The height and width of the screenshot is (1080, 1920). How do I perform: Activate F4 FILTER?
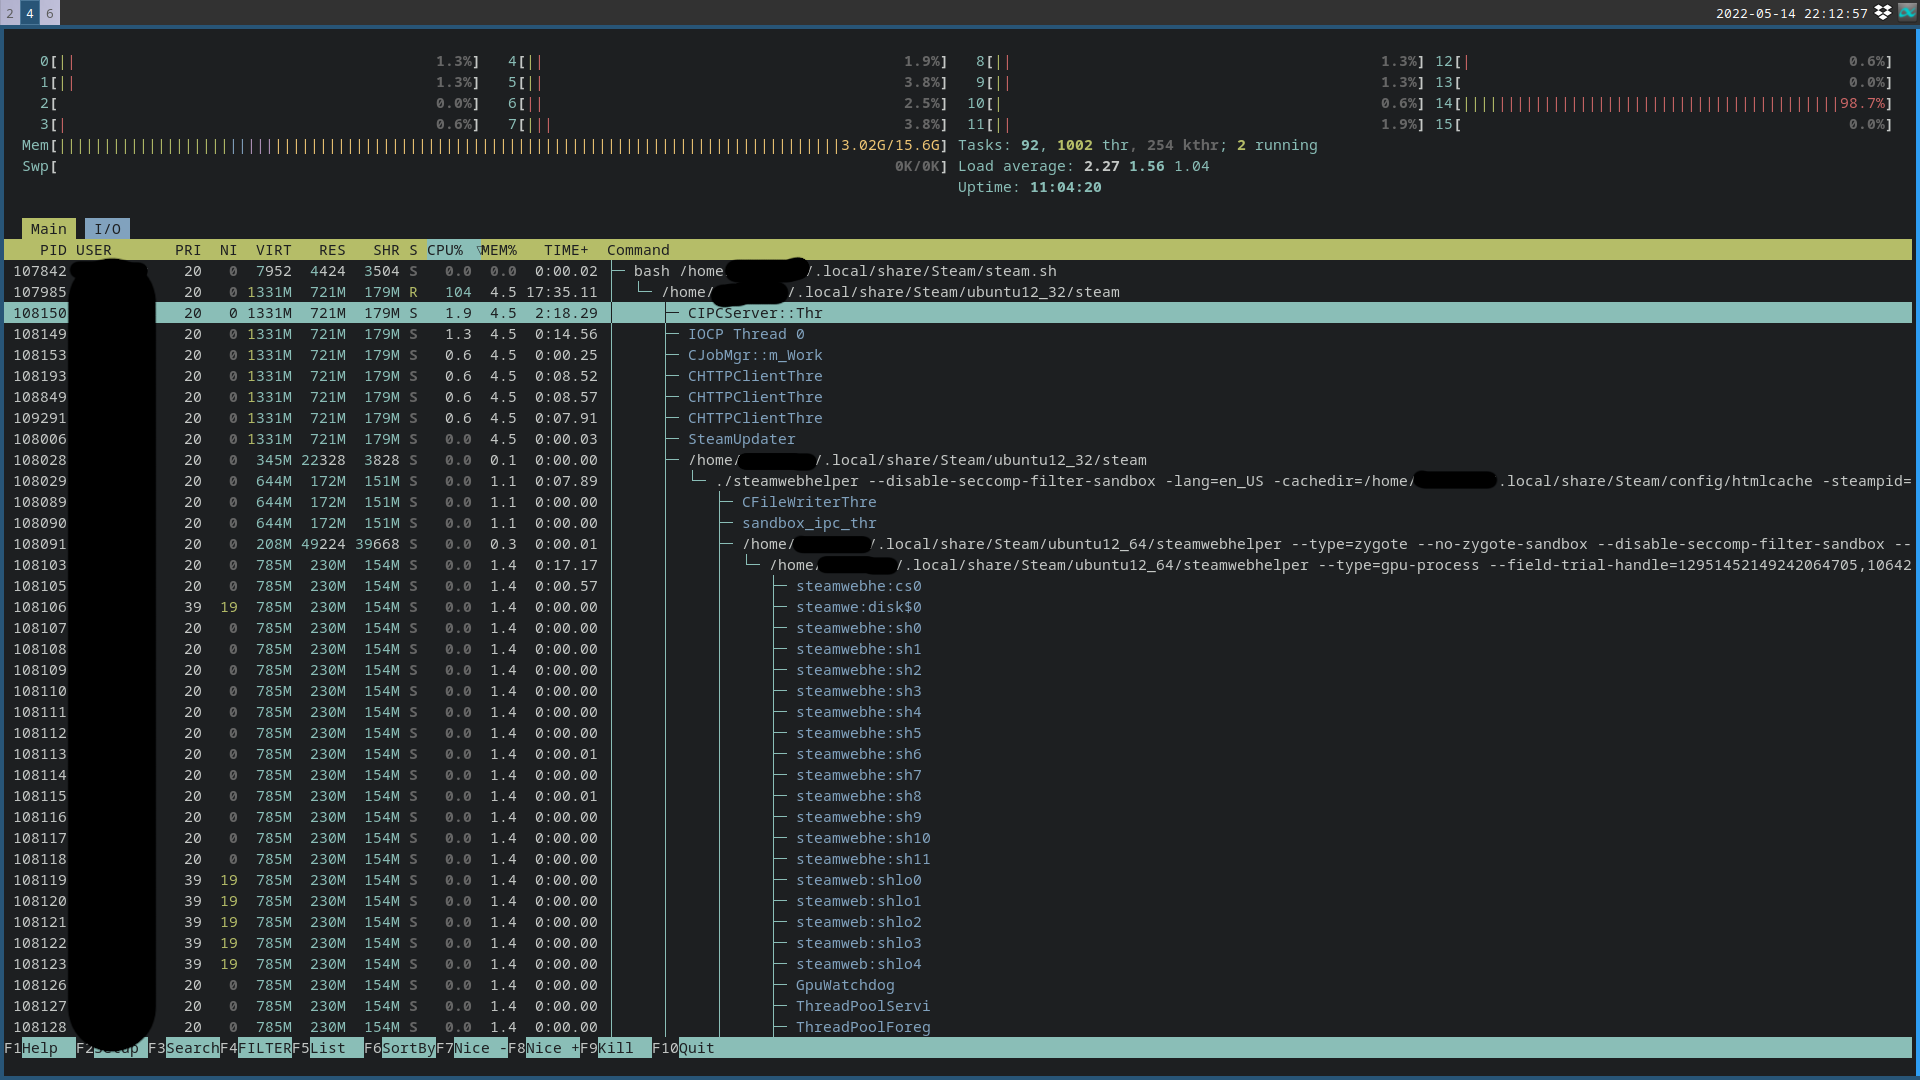point(255,1048)
